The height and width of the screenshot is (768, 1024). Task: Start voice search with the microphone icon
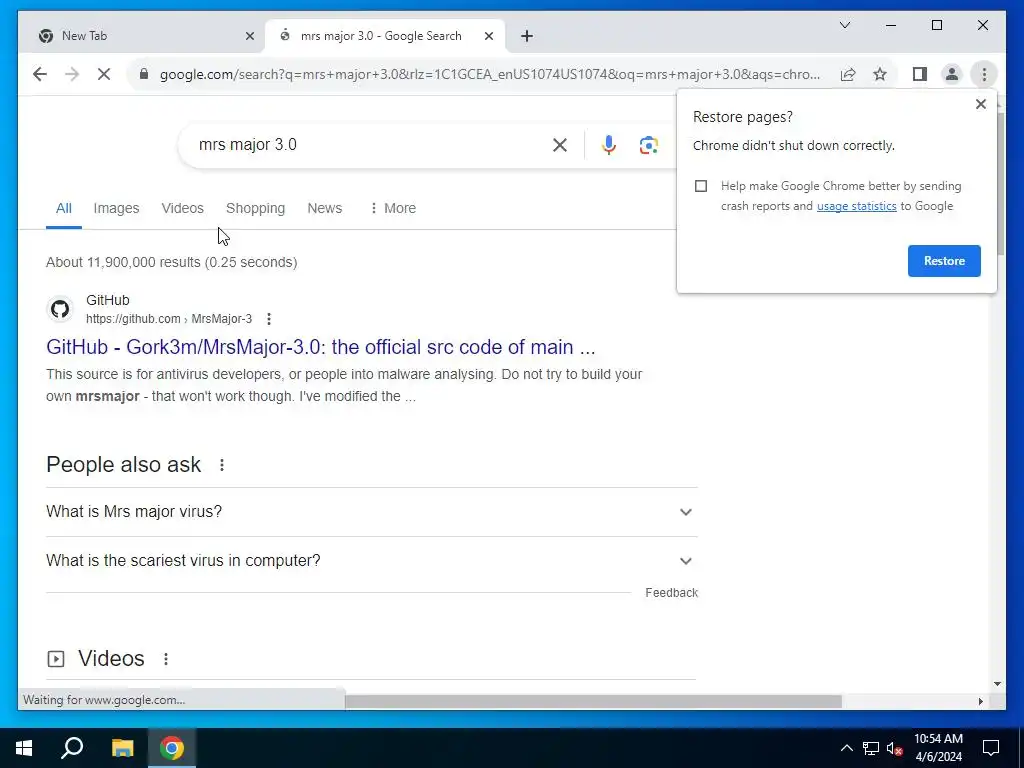(x=609, y=145)
